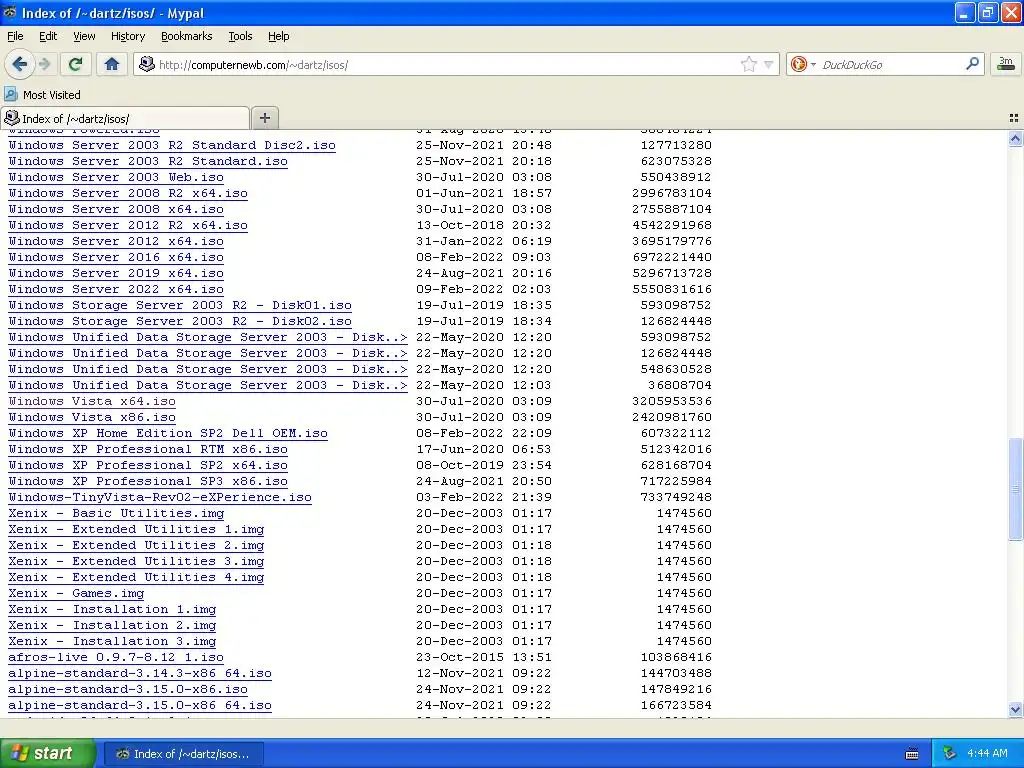Open Xenix - Extended Utilities 1.img

tap(136, 529)
